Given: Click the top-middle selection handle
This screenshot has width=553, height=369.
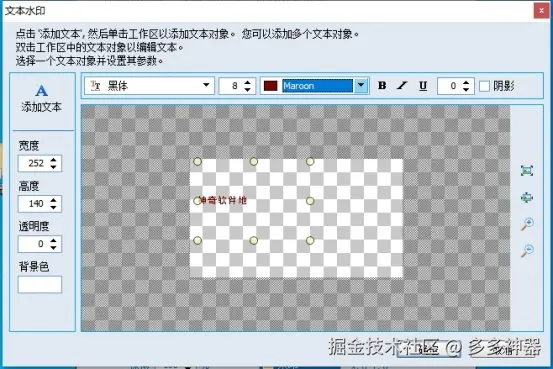Looking at the screenshot, I should pos(254,162).
